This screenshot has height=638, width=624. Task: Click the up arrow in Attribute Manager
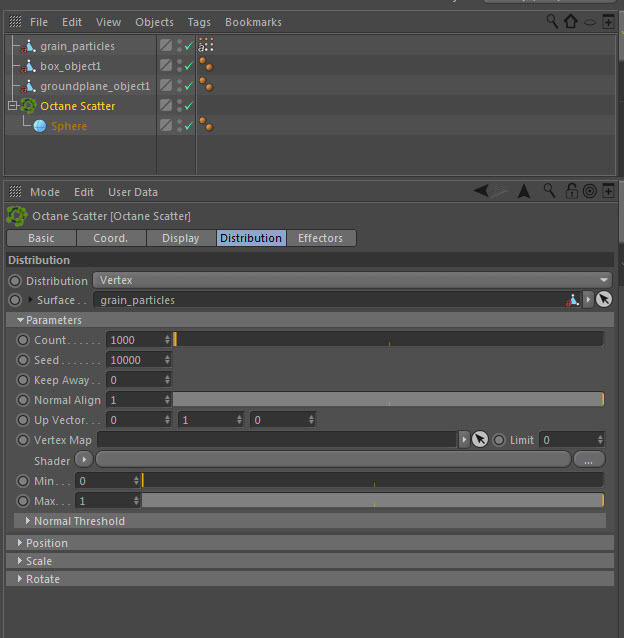pyautogui.click(x=524, y=191)
